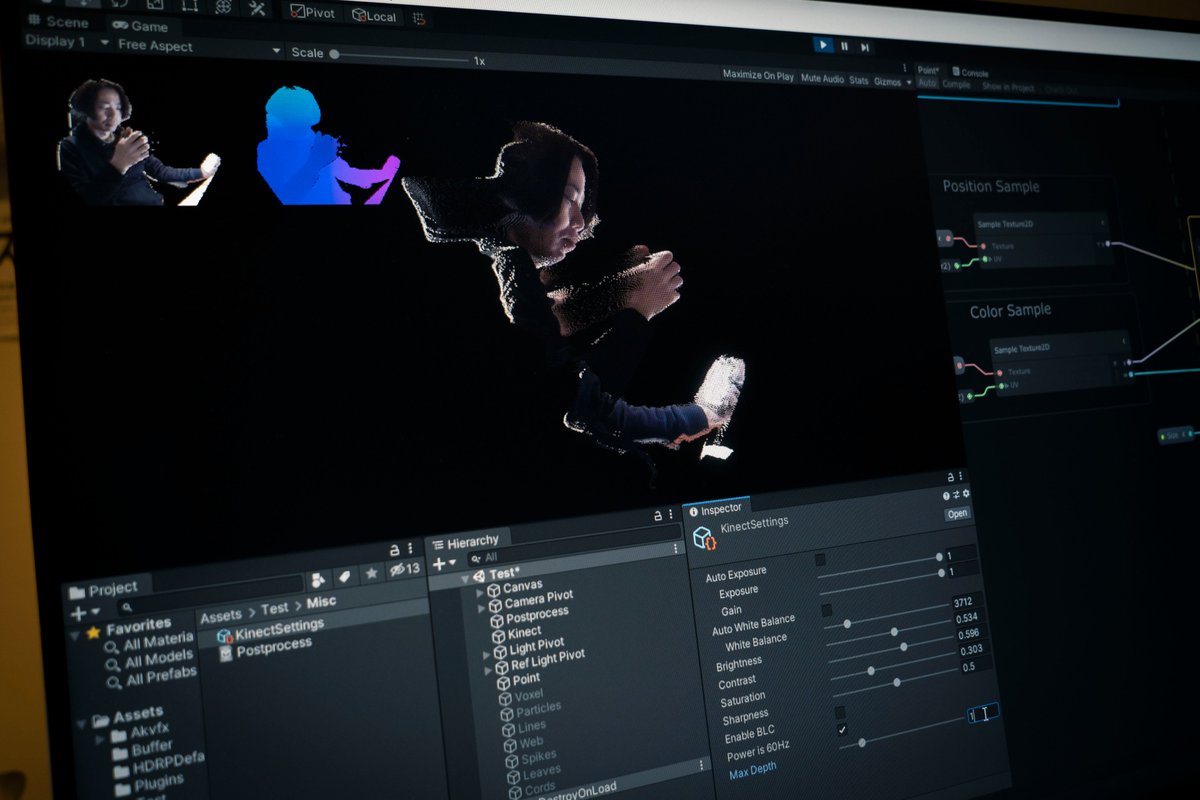Click the Gizmos button
This screenshot has height=800, width=1200.
point(886,81)
